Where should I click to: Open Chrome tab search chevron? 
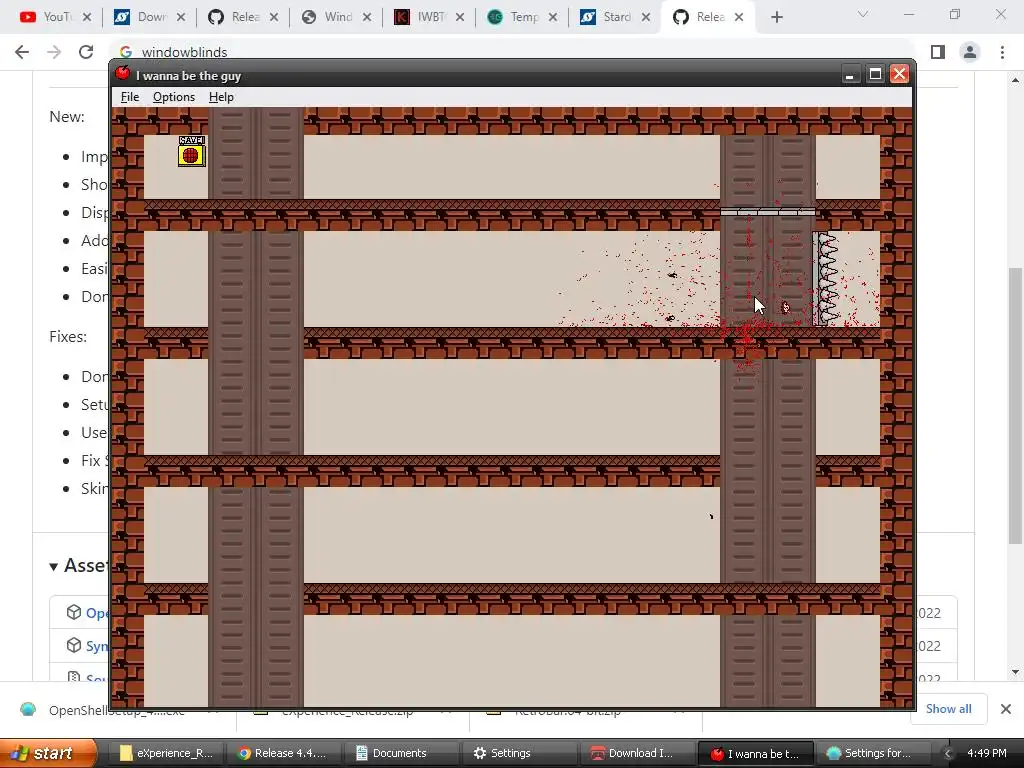click(863, 14)
